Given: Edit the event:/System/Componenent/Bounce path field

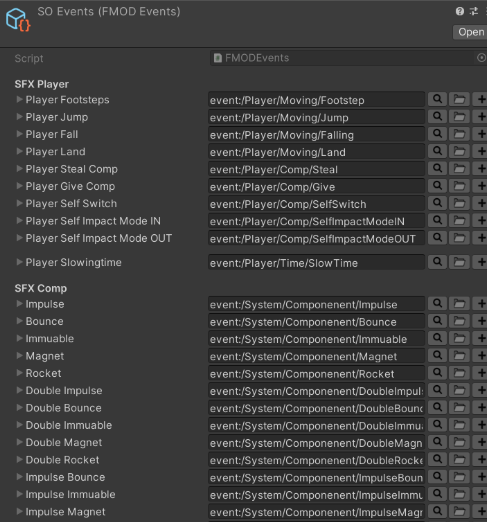Looking at the screenshot, I should click(316, 322).
